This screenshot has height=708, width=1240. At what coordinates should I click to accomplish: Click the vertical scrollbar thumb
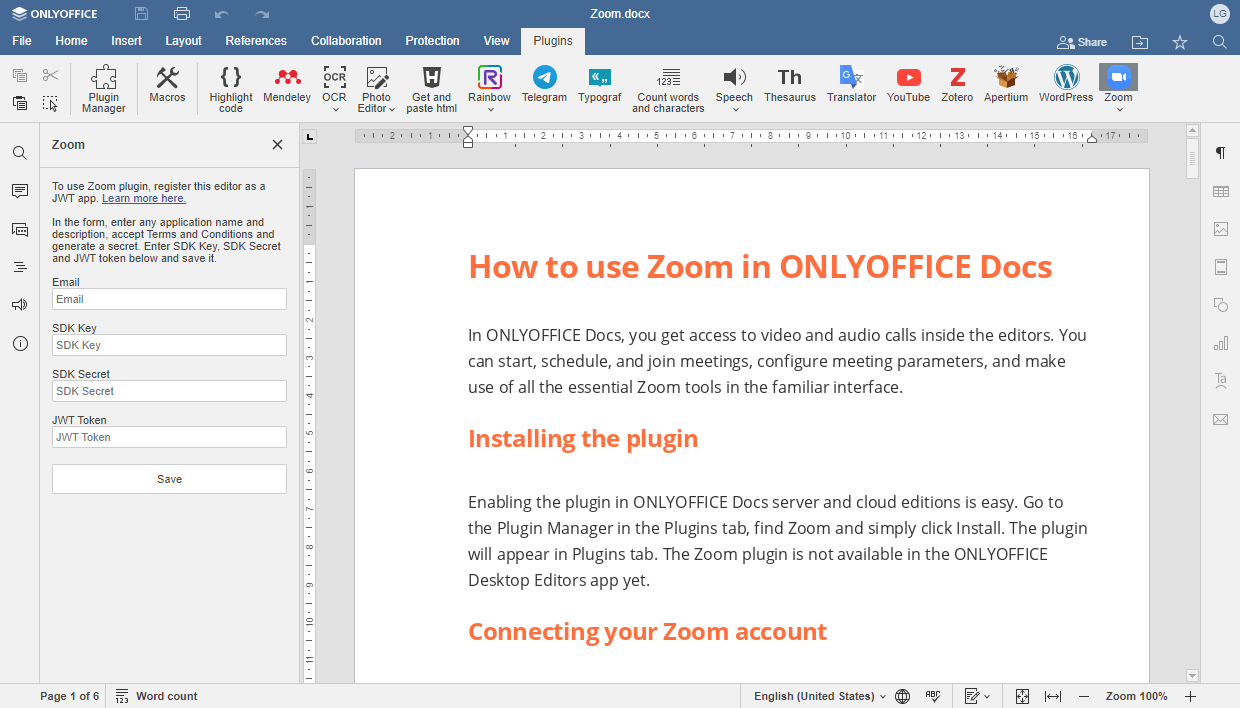1192,158
